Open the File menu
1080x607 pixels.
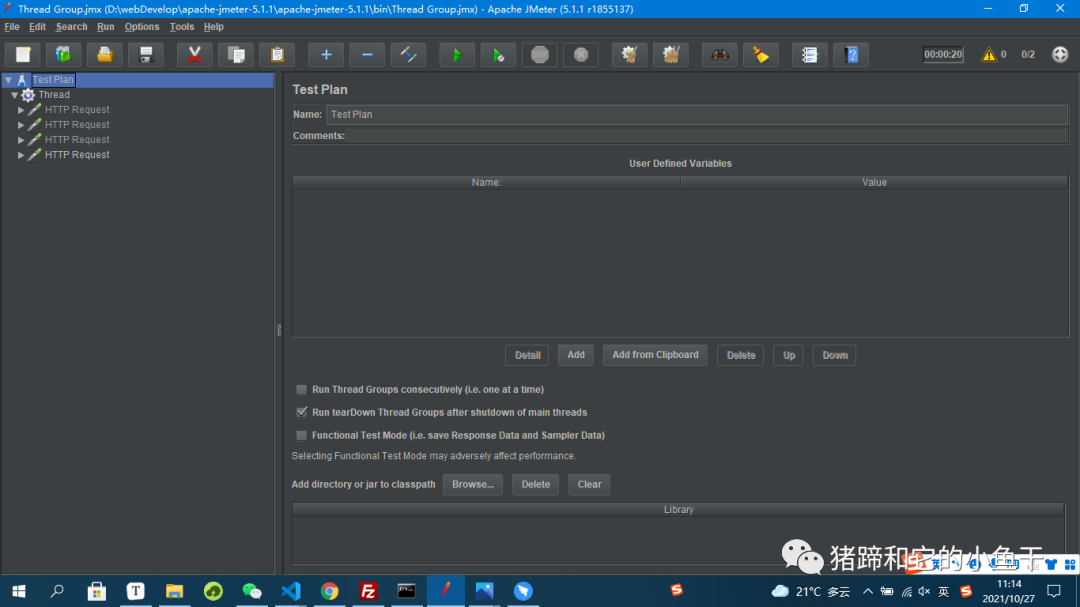click(12, 27)
